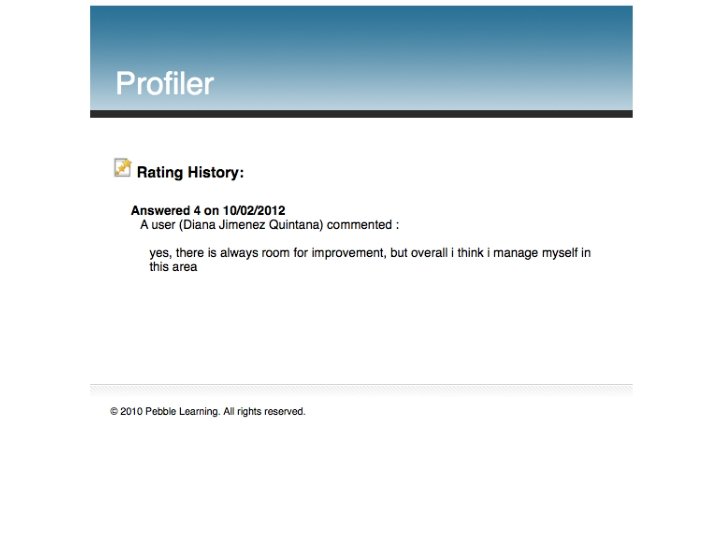This screenshot has height=540, width=720.
Task: Click the comment's second line "this area"
Action: point(173,267)
